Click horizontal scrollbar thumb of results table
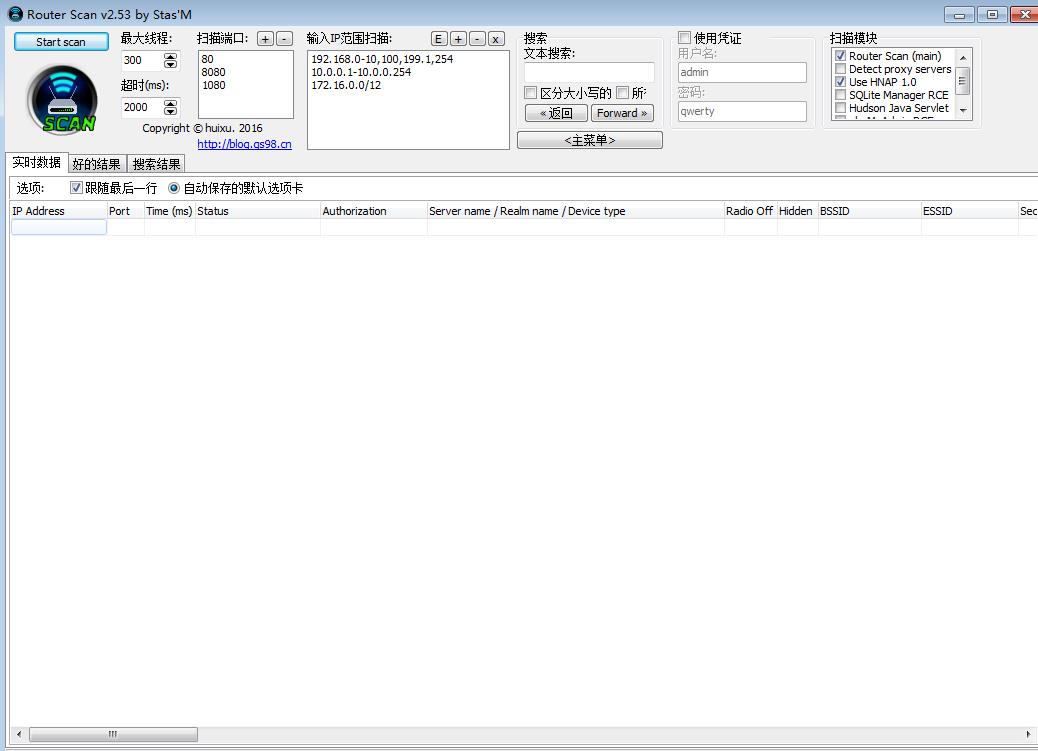 pyautogui.click(x=113, y=734)
